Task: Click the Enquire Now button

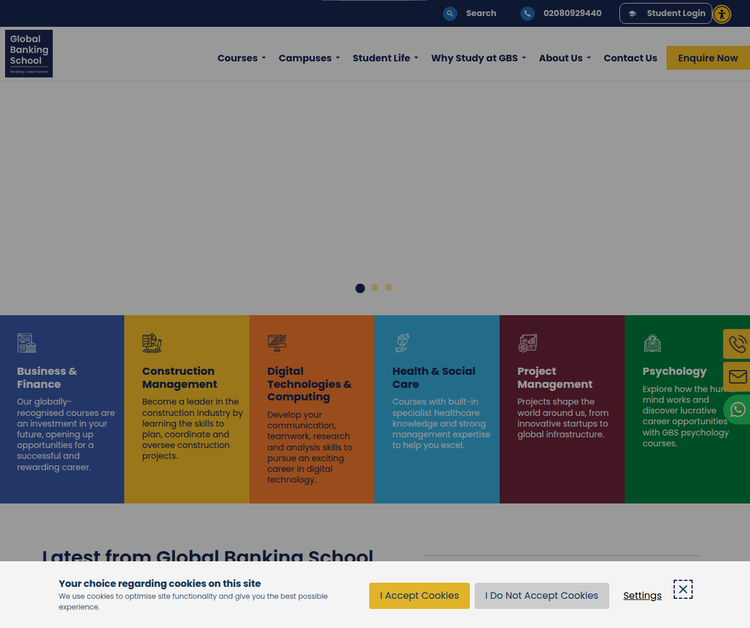Action: (x=708, y=58)
